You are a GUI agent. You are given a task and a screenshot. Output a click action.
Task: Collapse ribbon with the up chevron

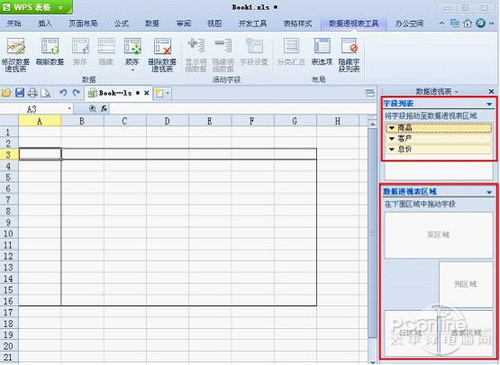[442, 23]
